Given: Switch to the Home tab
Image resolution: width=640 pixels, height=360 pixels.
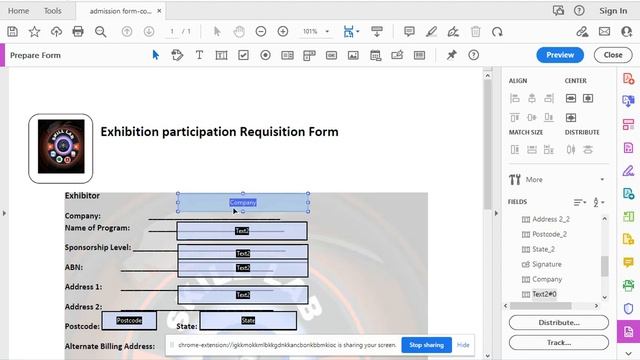Looking at the screenshot, I should pyautogui.click(x=18, y=11).
